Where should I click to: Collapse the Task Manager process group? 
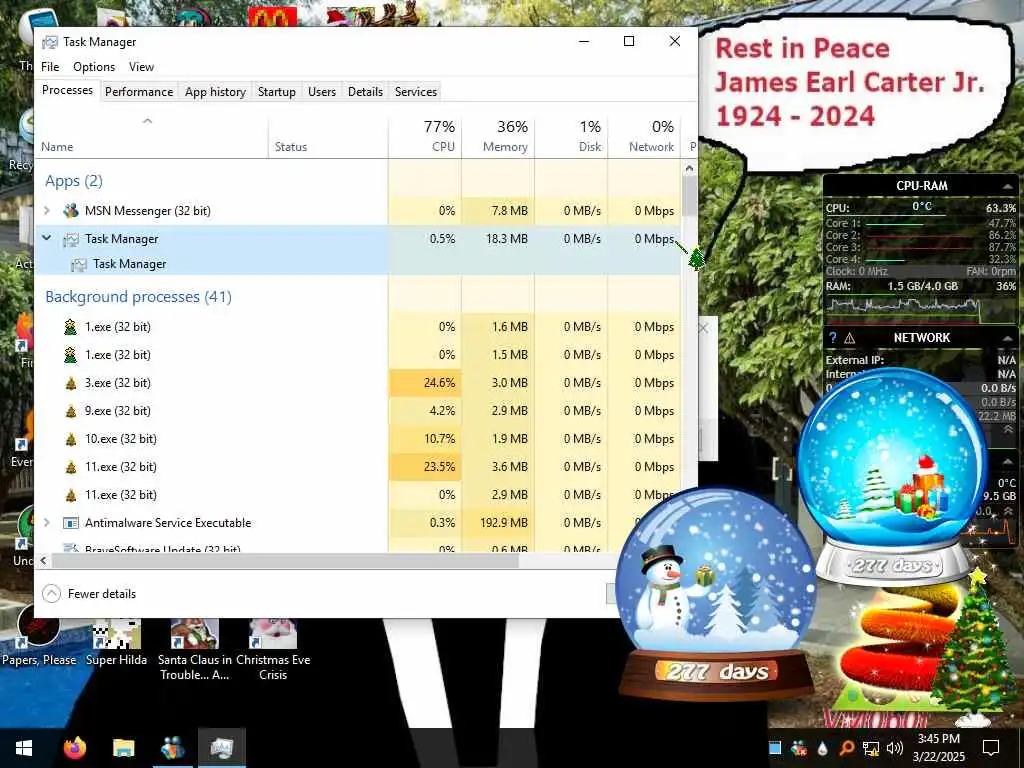click(x=46, y=238)
